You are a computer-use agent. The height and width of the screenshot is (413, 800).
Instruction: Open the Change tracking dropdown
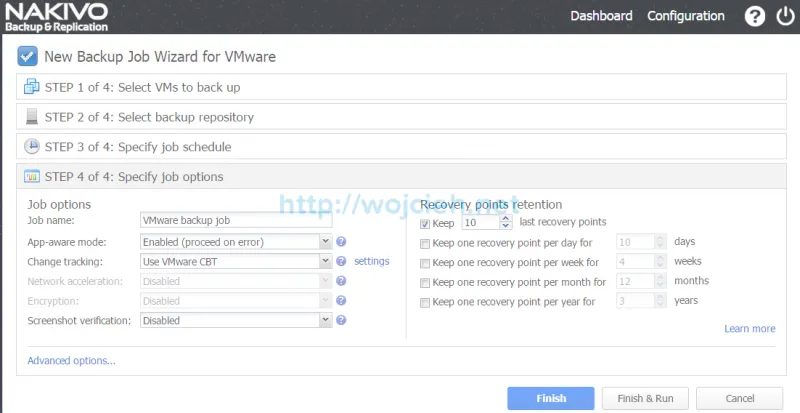tap(236, 261)
